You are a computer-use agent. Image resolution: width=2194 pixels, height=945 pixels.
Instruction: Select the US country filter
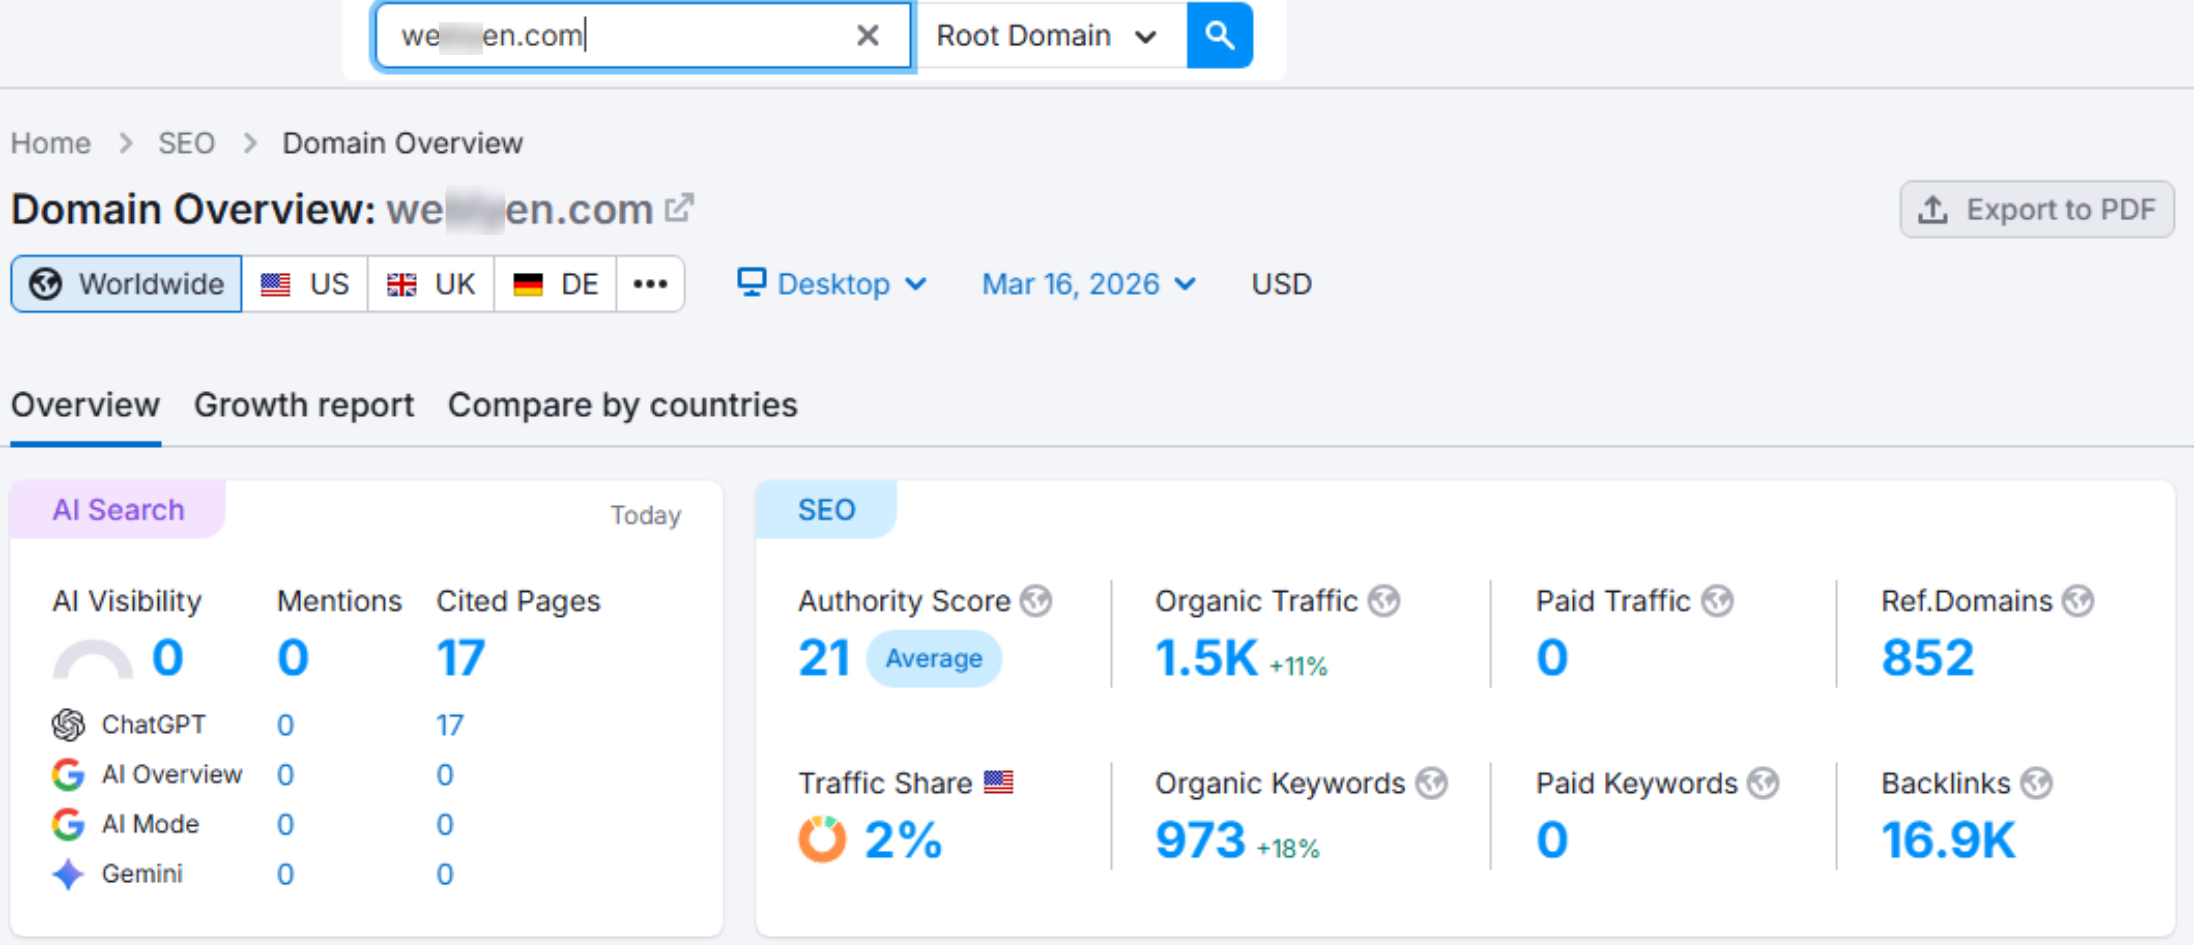[x=305, y=283]
